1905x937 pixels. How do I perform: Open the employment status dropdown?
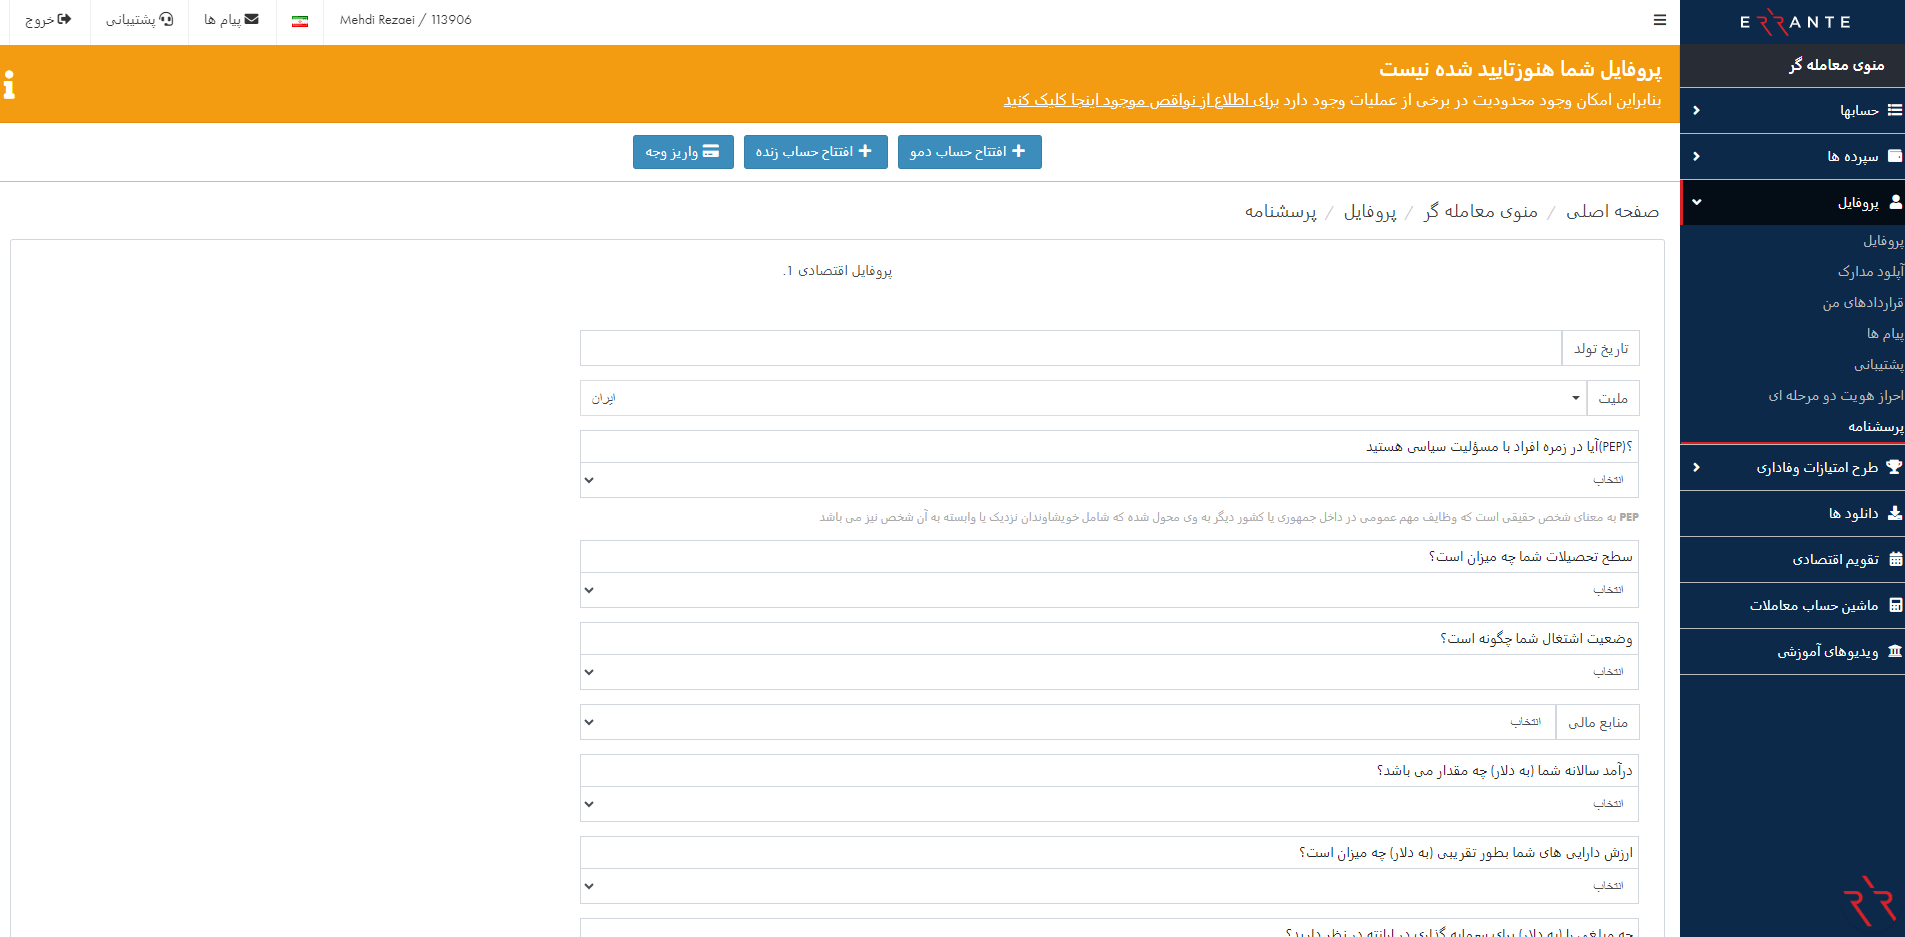(x=1108, y=672)
